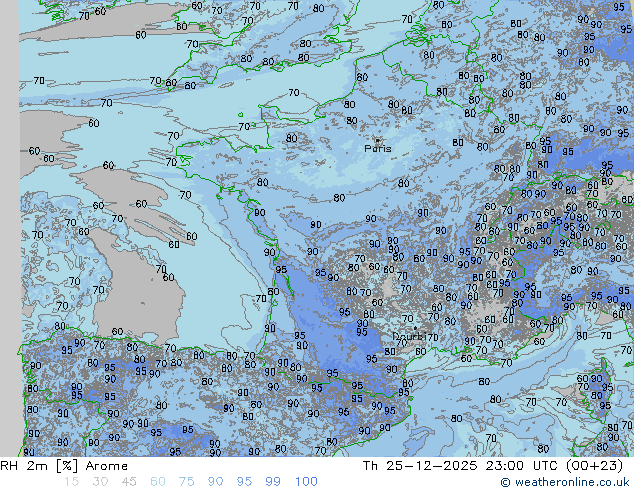
Task: Click the legend value 75
Action: [x=187, y=482]
